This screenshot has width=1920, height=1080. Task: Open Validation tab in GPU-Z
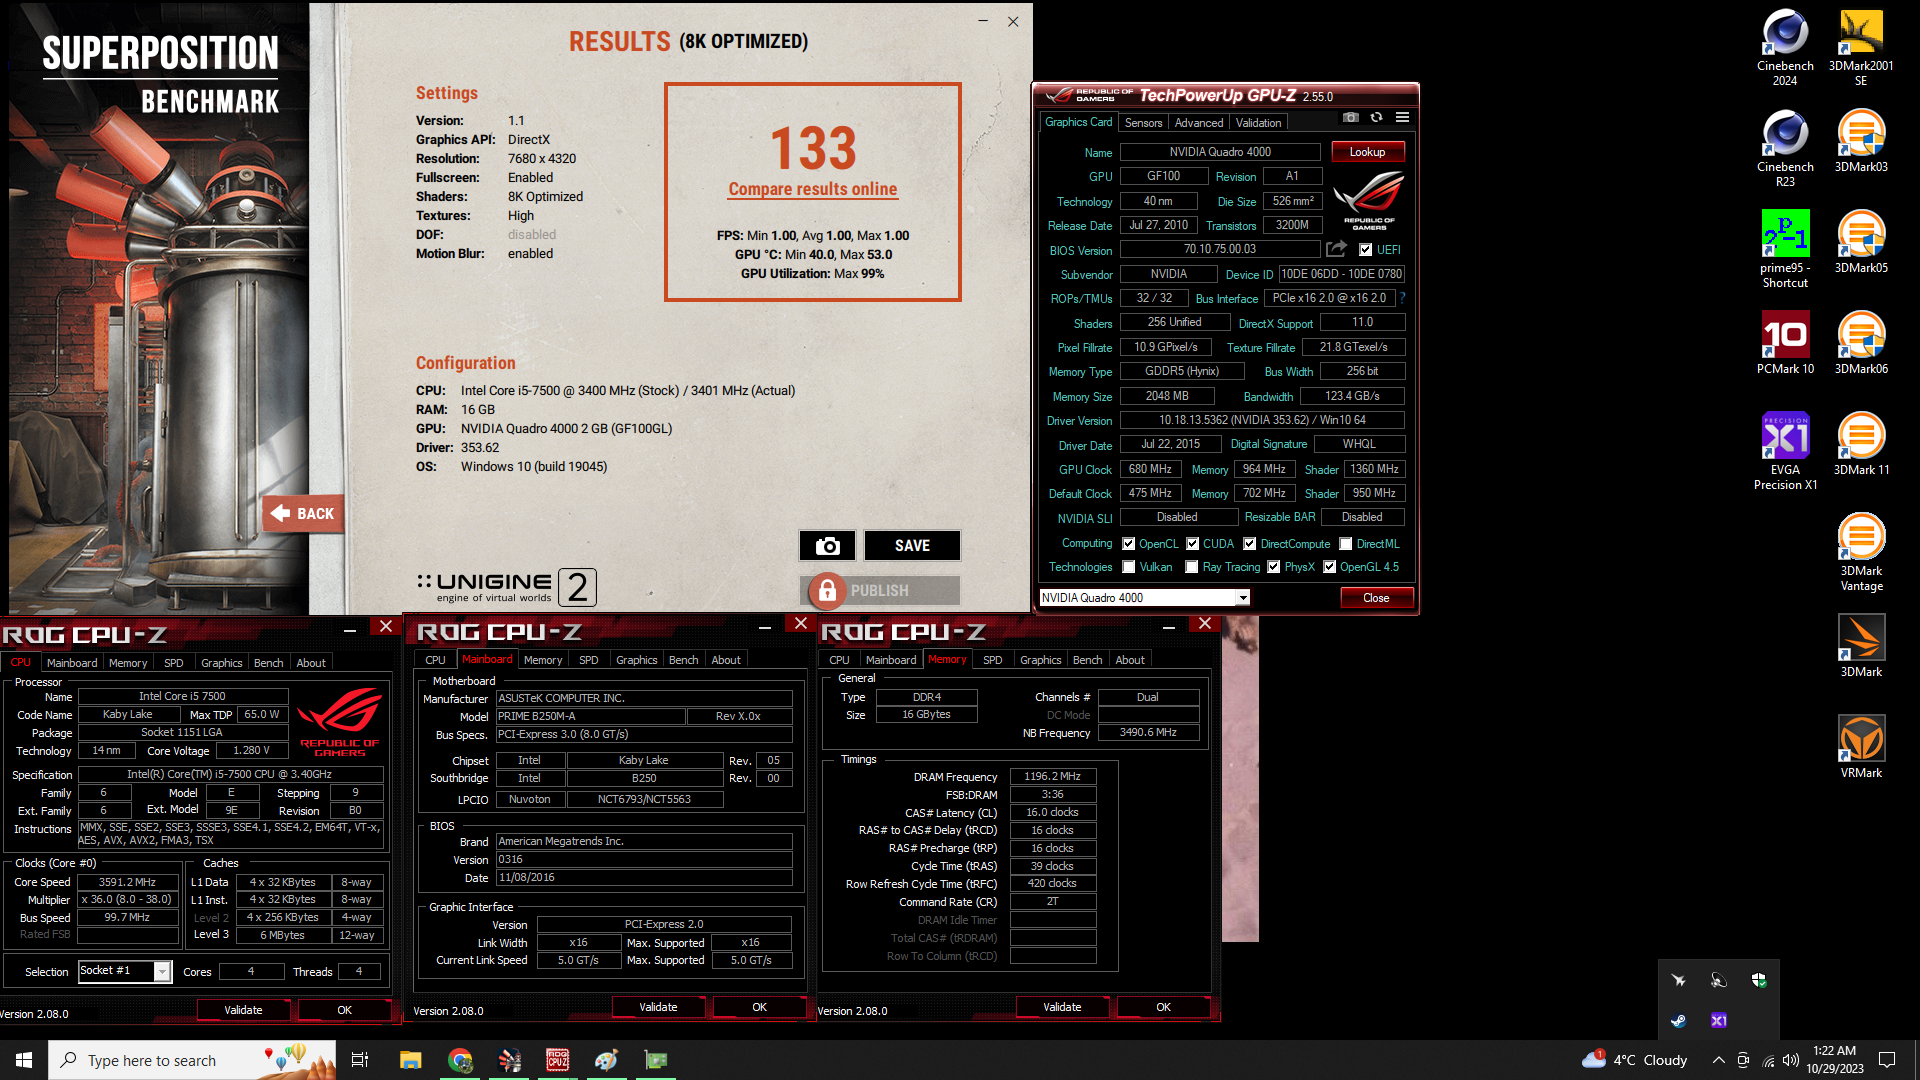(1258, 122)
